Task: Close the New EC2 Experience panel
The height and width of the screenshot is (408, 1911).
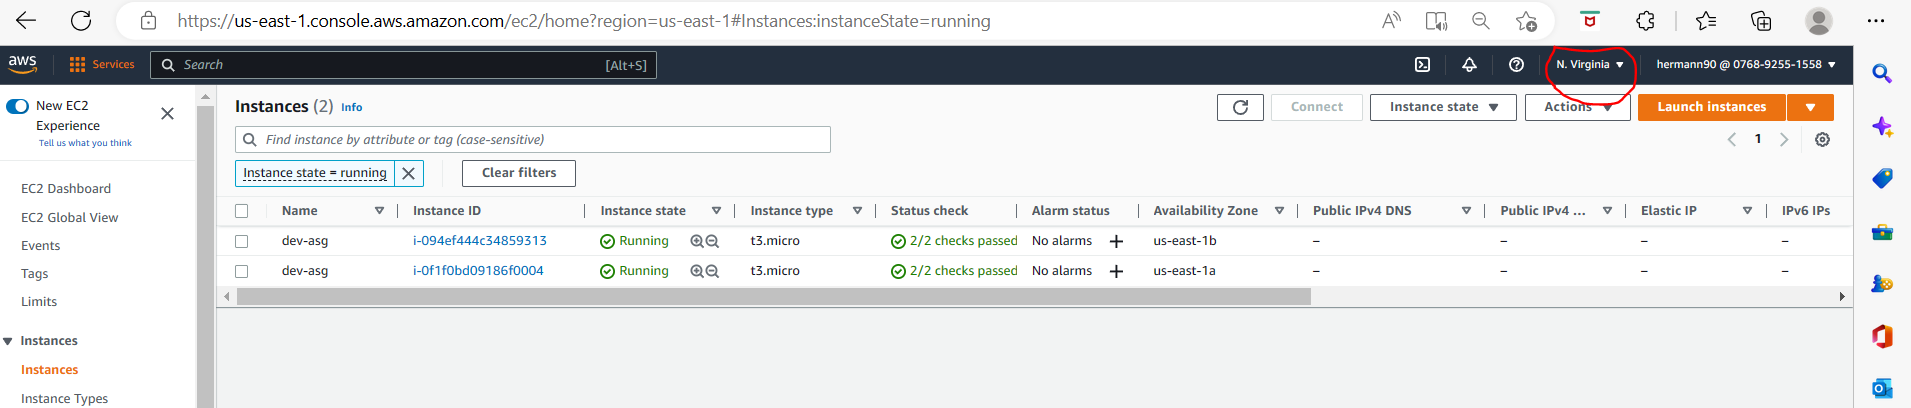Action: [168, 114]
